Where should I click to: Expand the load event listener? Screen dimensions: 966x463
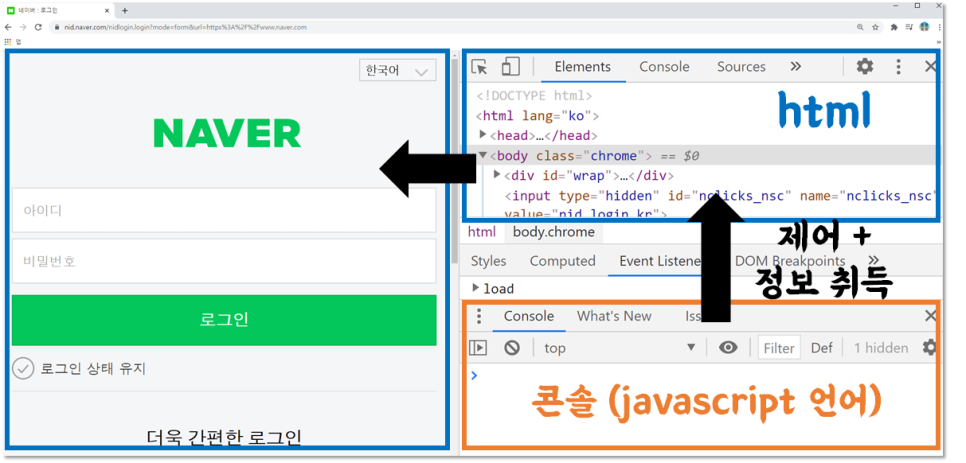(x=476, y=288)
